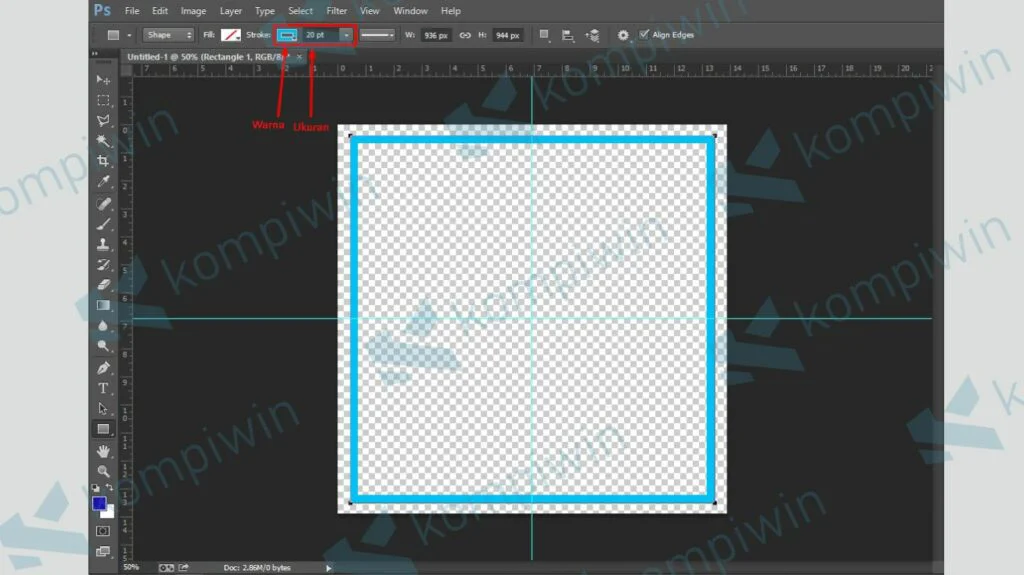Select the Magic Wand tool
The image size is (1024, 575).
click(x=103, y=141)
